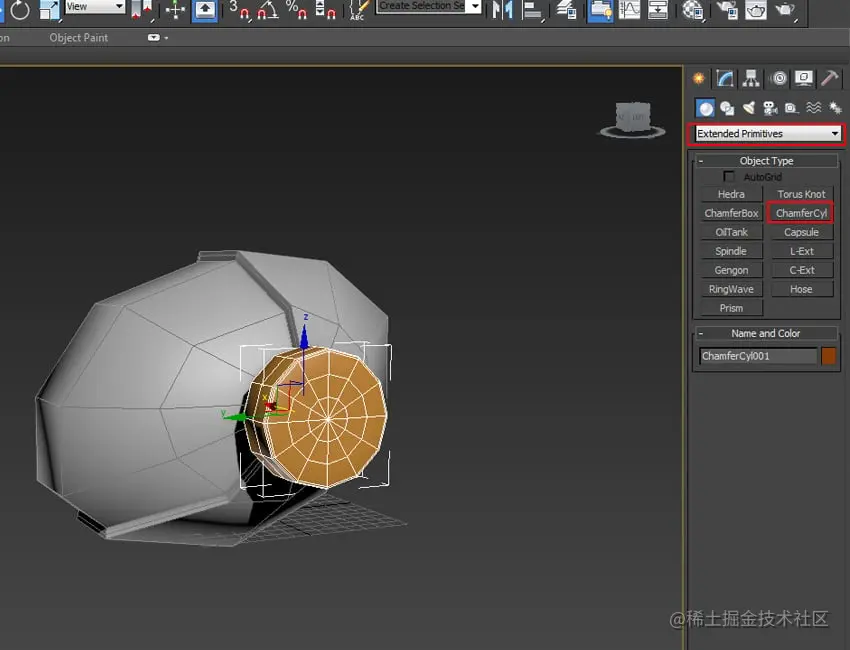
Task: Enable the AutoGrid checkbox
Action: (x=729, y=177)
